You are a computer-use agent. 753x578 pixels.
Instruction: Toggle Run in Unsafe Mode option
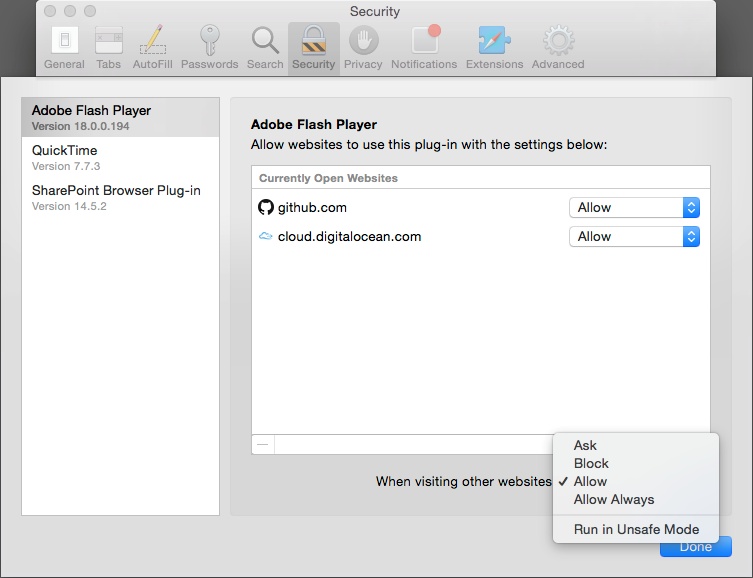point(636,530)
